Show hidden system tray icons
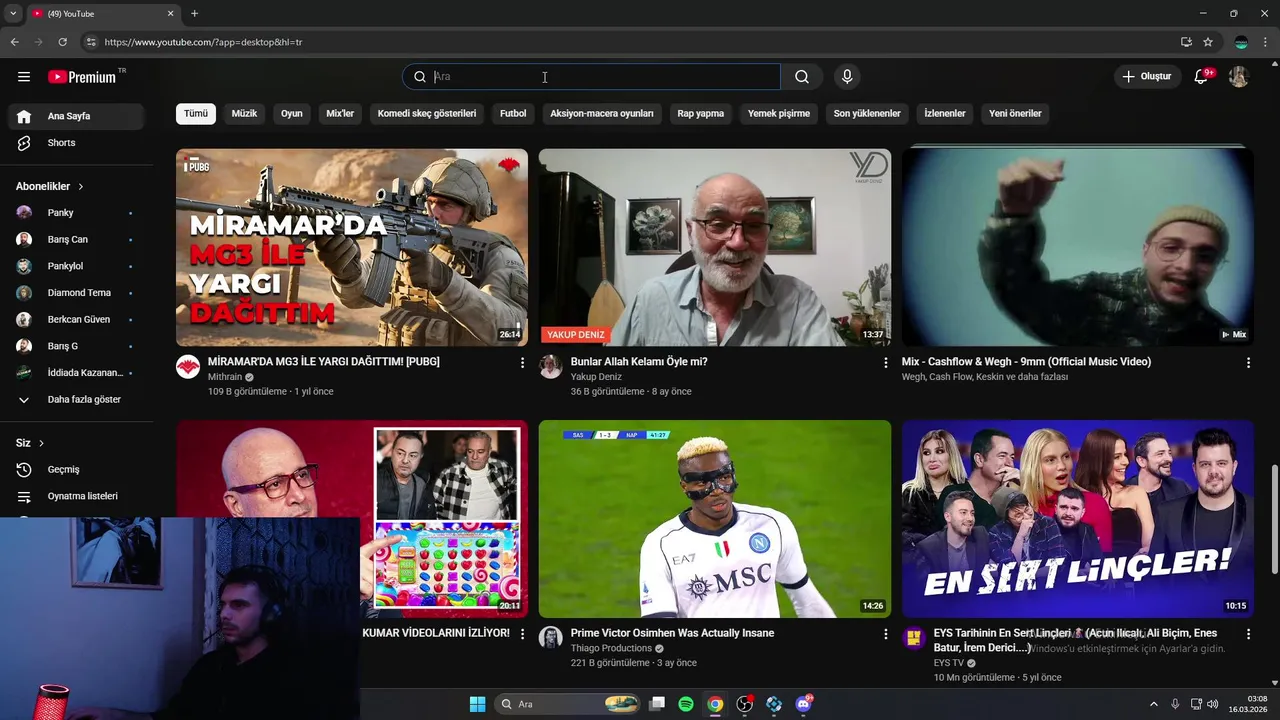Image resolution: width=1280 pixels, height=720 pixels. pyautogui.click(x=1153, y=704)
